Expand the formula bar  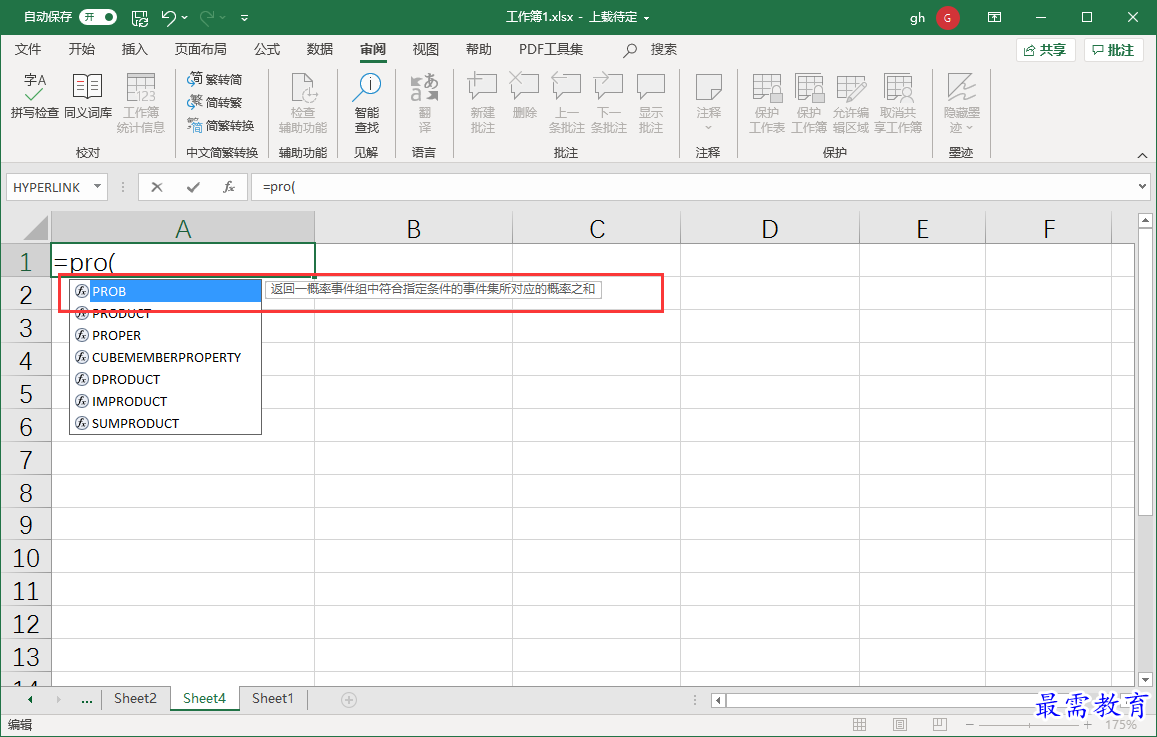[1142, 187]
